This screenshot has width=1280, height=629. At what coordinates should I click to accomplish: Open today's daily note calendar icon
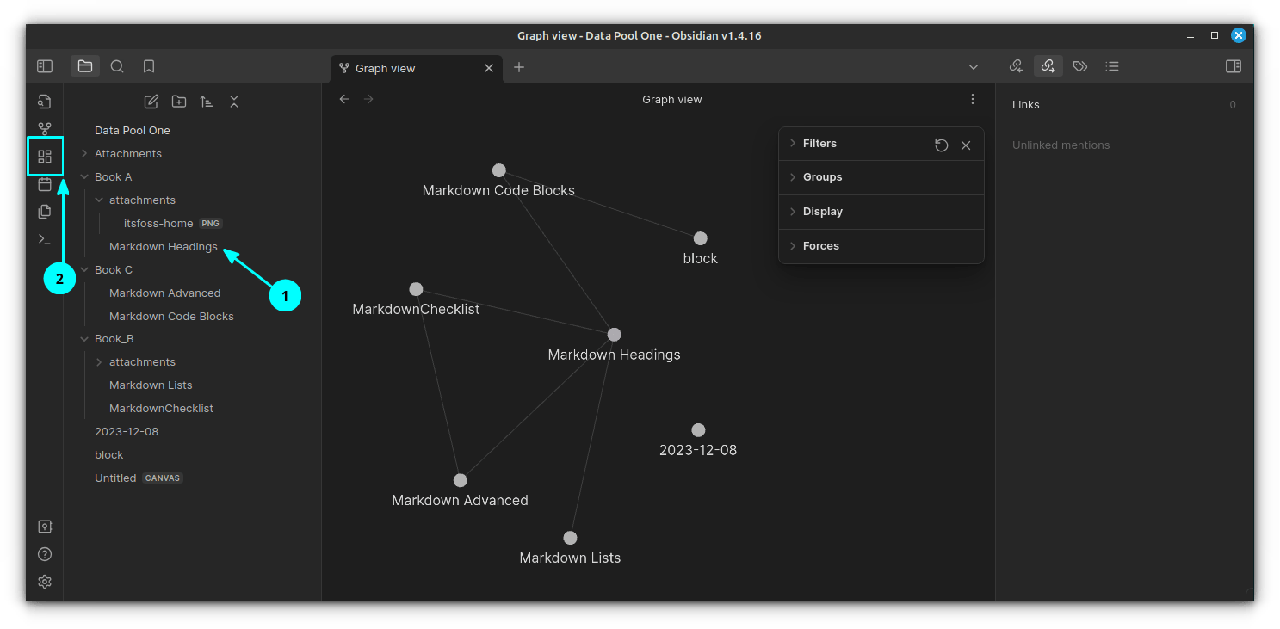point(45,184)
